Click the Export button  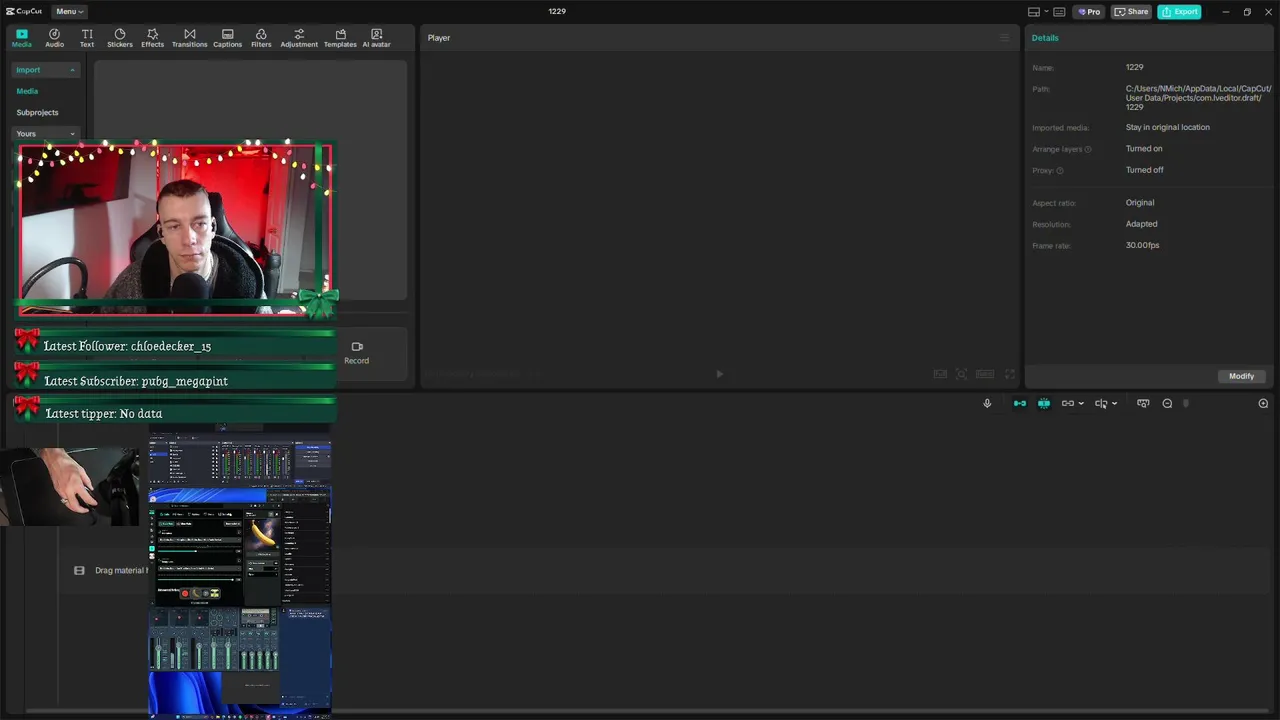1179,12
